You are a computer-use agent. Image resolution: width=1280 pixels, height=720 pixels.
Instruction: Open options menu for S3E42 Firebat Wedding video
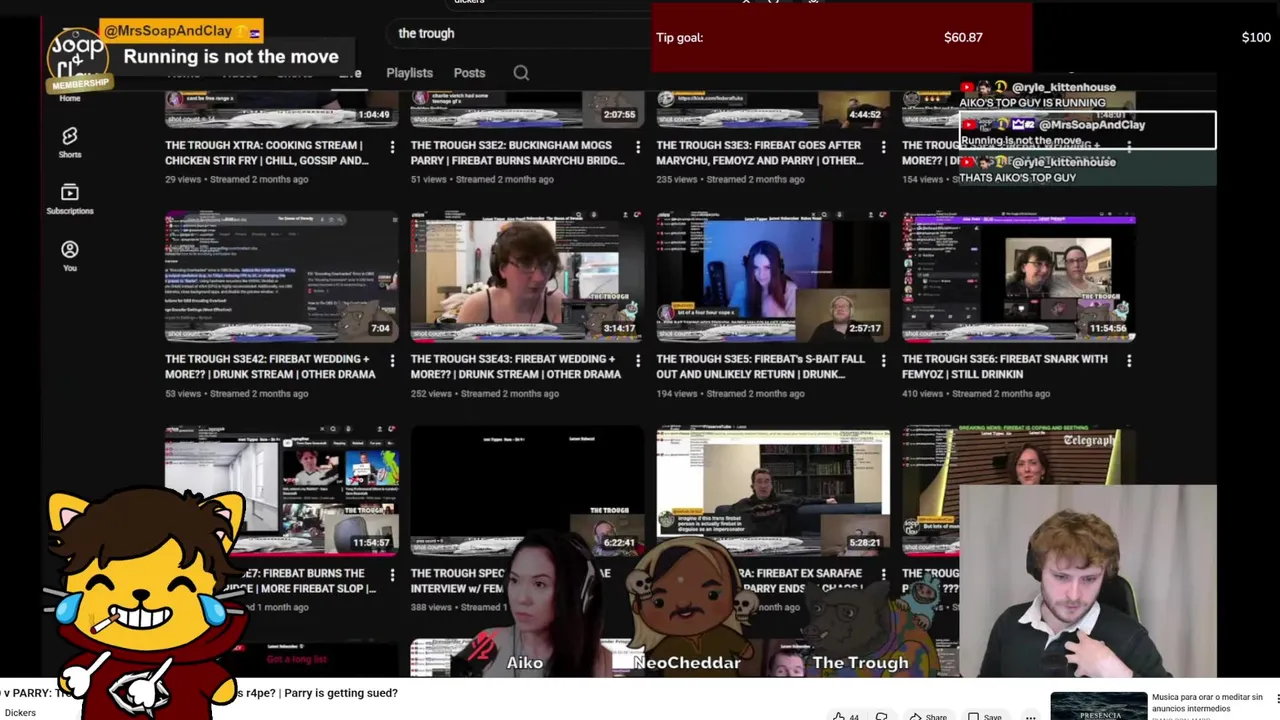tap(392, 360)
